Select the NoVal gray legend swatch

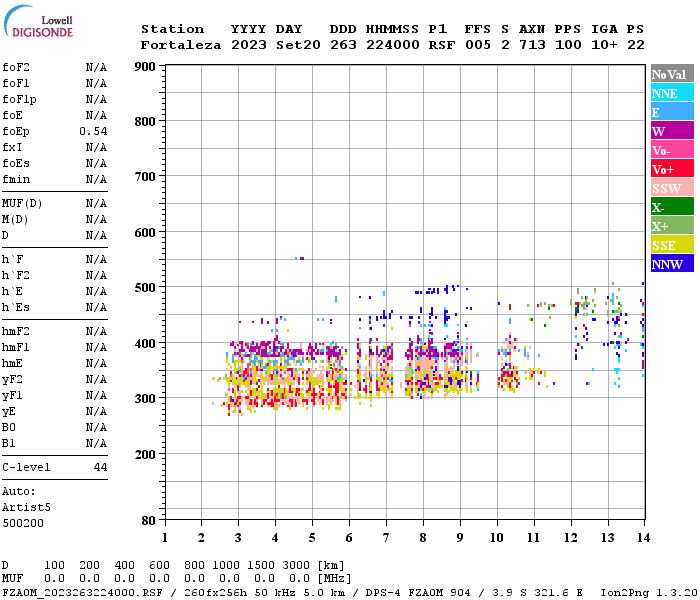[x=672, y=74]
